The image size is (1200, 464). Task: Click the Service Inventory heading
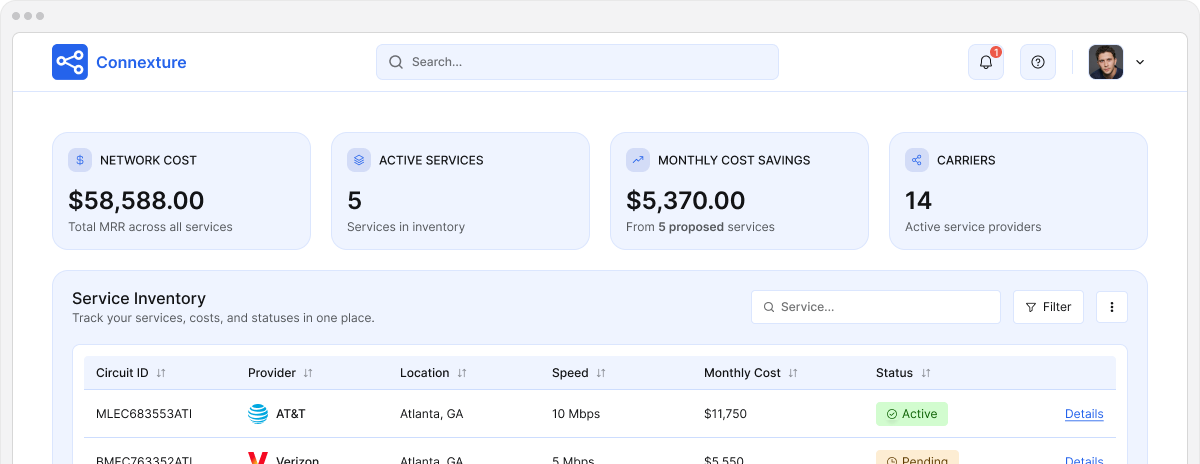pyautogui.click(x=139, y=298)
